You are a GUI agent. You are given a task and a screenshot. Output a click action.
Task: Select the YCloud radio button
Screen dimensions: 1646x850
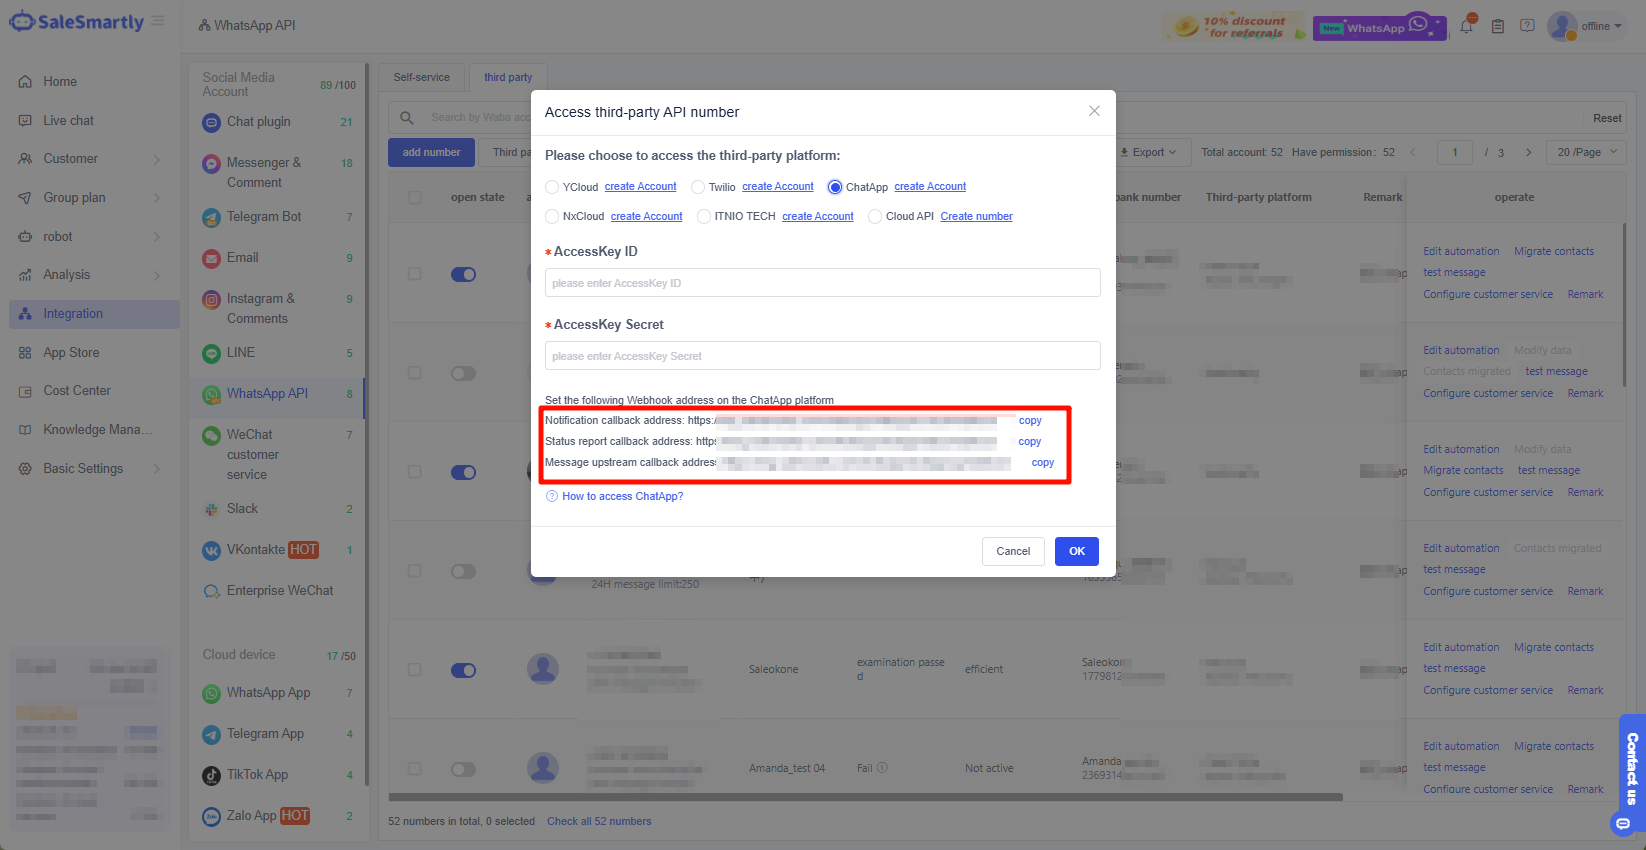pyautogui.click(x=552, y=187)
